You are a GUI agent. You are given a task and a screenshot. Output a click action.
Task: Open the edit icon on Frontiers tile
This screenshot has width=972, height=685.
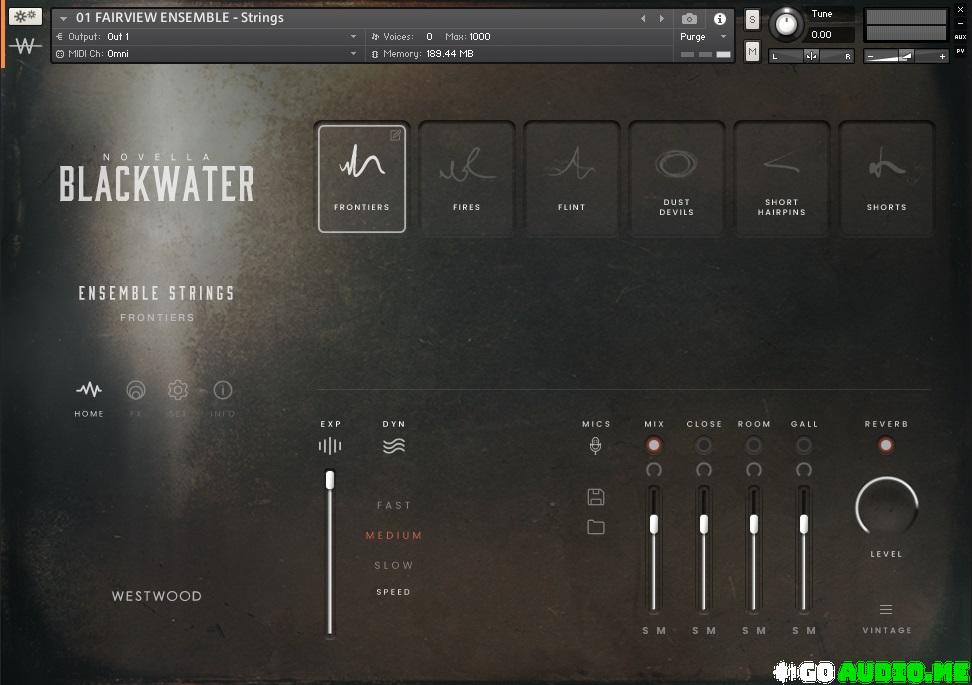pyautogui.click(x=395, y=135)
